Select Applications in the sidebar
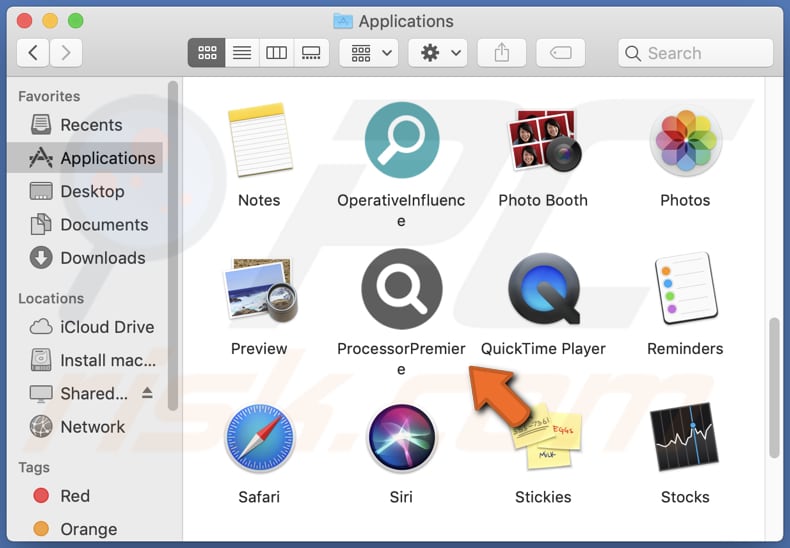The width and height of the screenshot is (790, 548). 85,158
